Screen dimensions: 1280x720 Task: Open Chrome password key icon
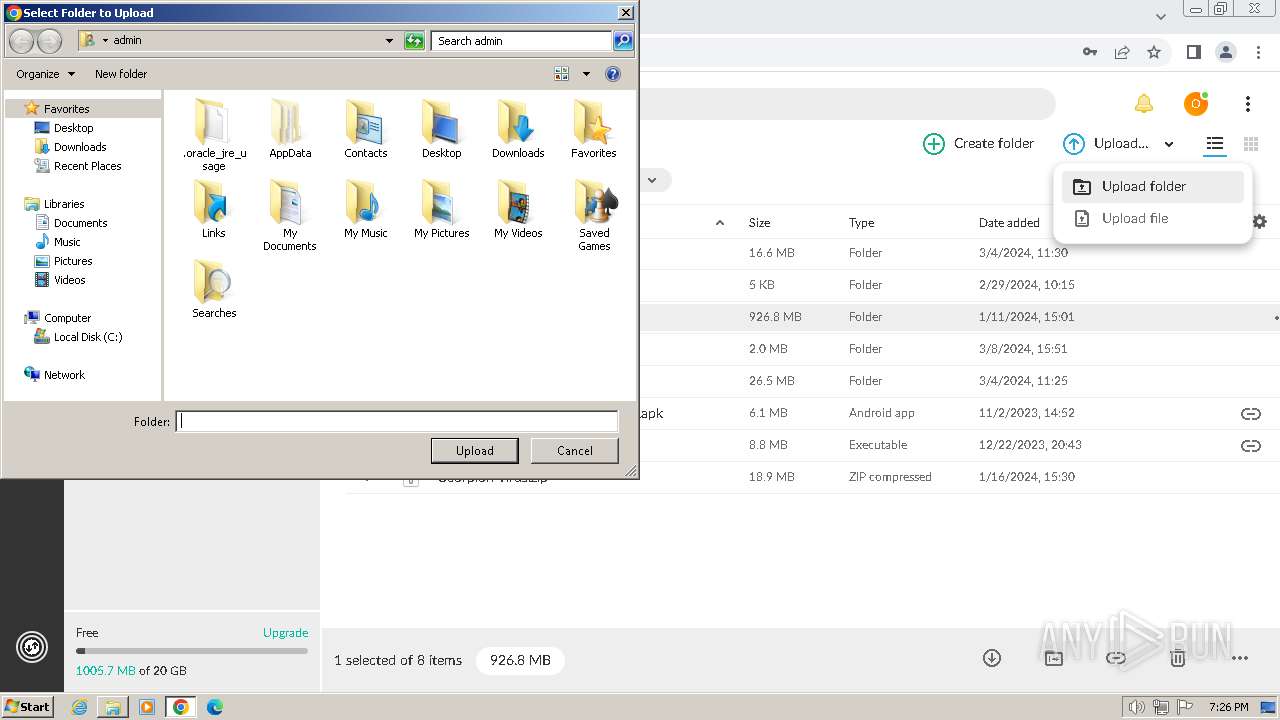(1090, 52)
